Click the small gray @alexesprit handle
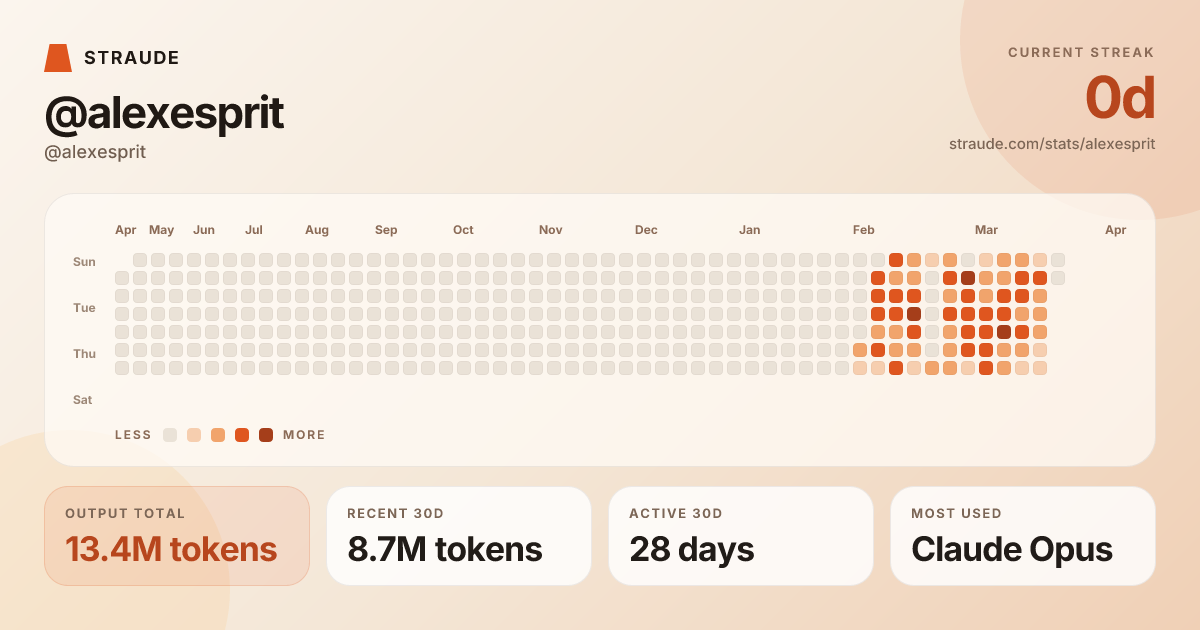The height and width of the screenshot is (630, 1200). (95, 152)
